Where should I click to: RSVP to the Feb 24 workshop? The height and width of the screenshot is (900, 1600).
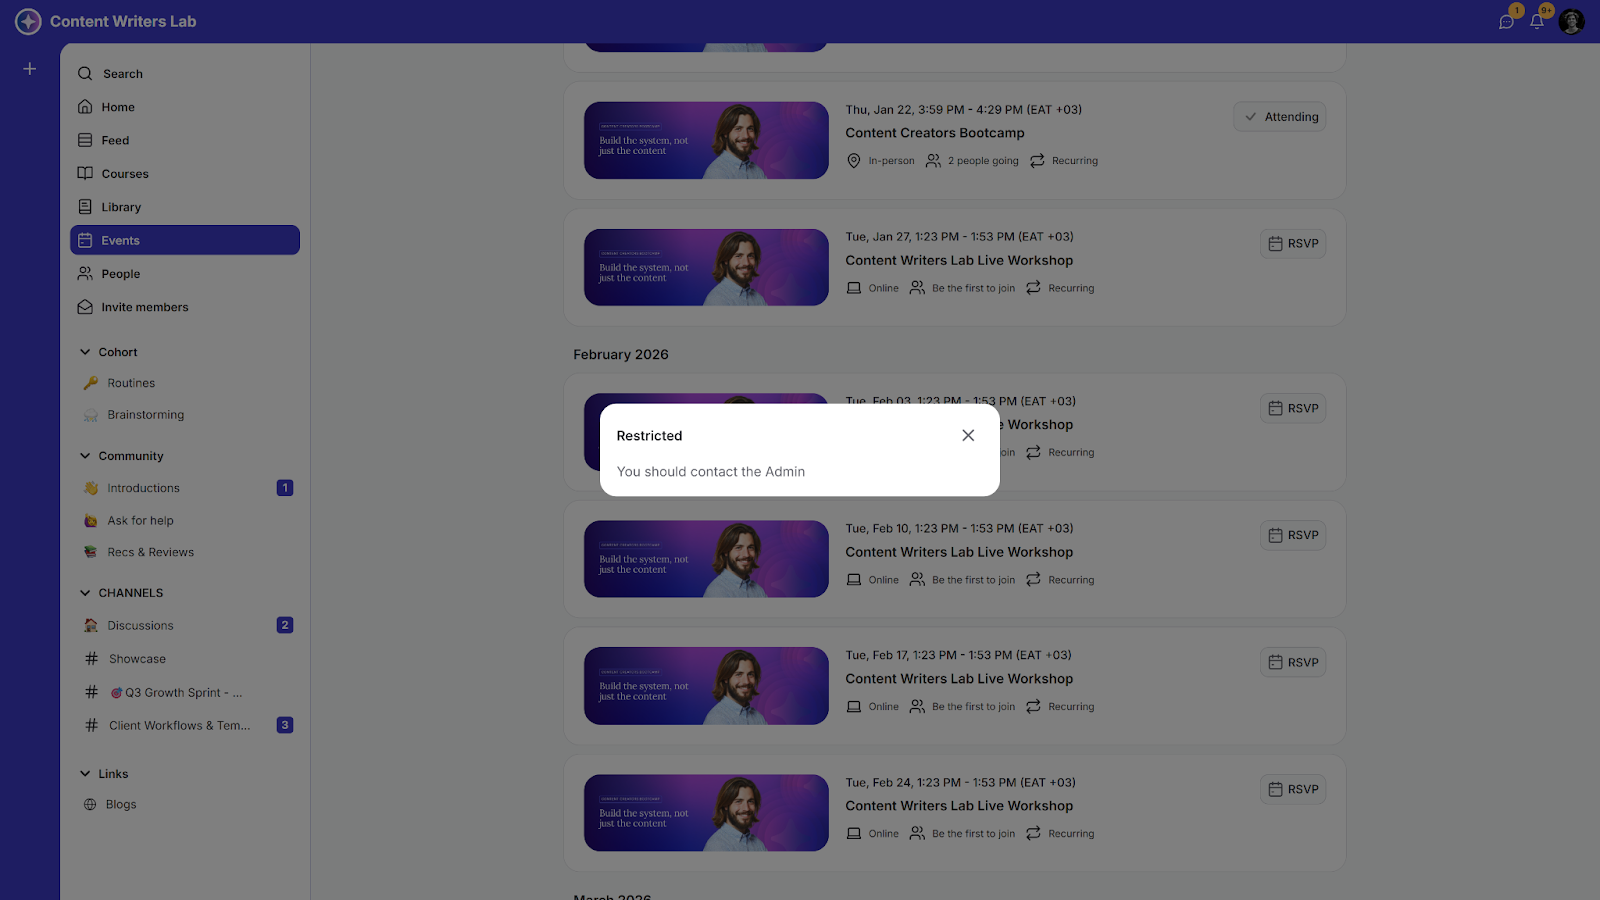pyautogui.click(x=1293, y=790)
